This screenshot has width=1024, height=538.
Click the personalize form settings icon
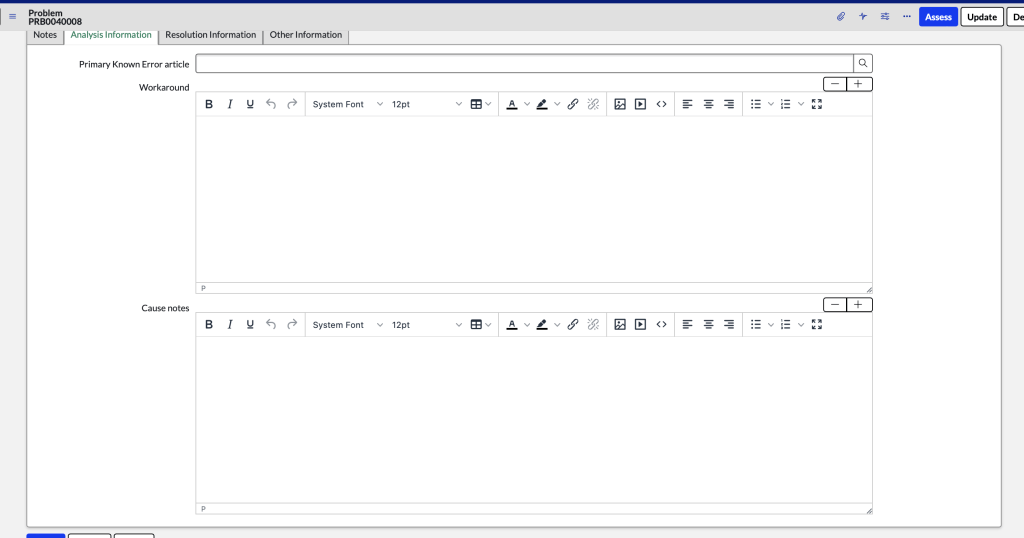[885, 17]
